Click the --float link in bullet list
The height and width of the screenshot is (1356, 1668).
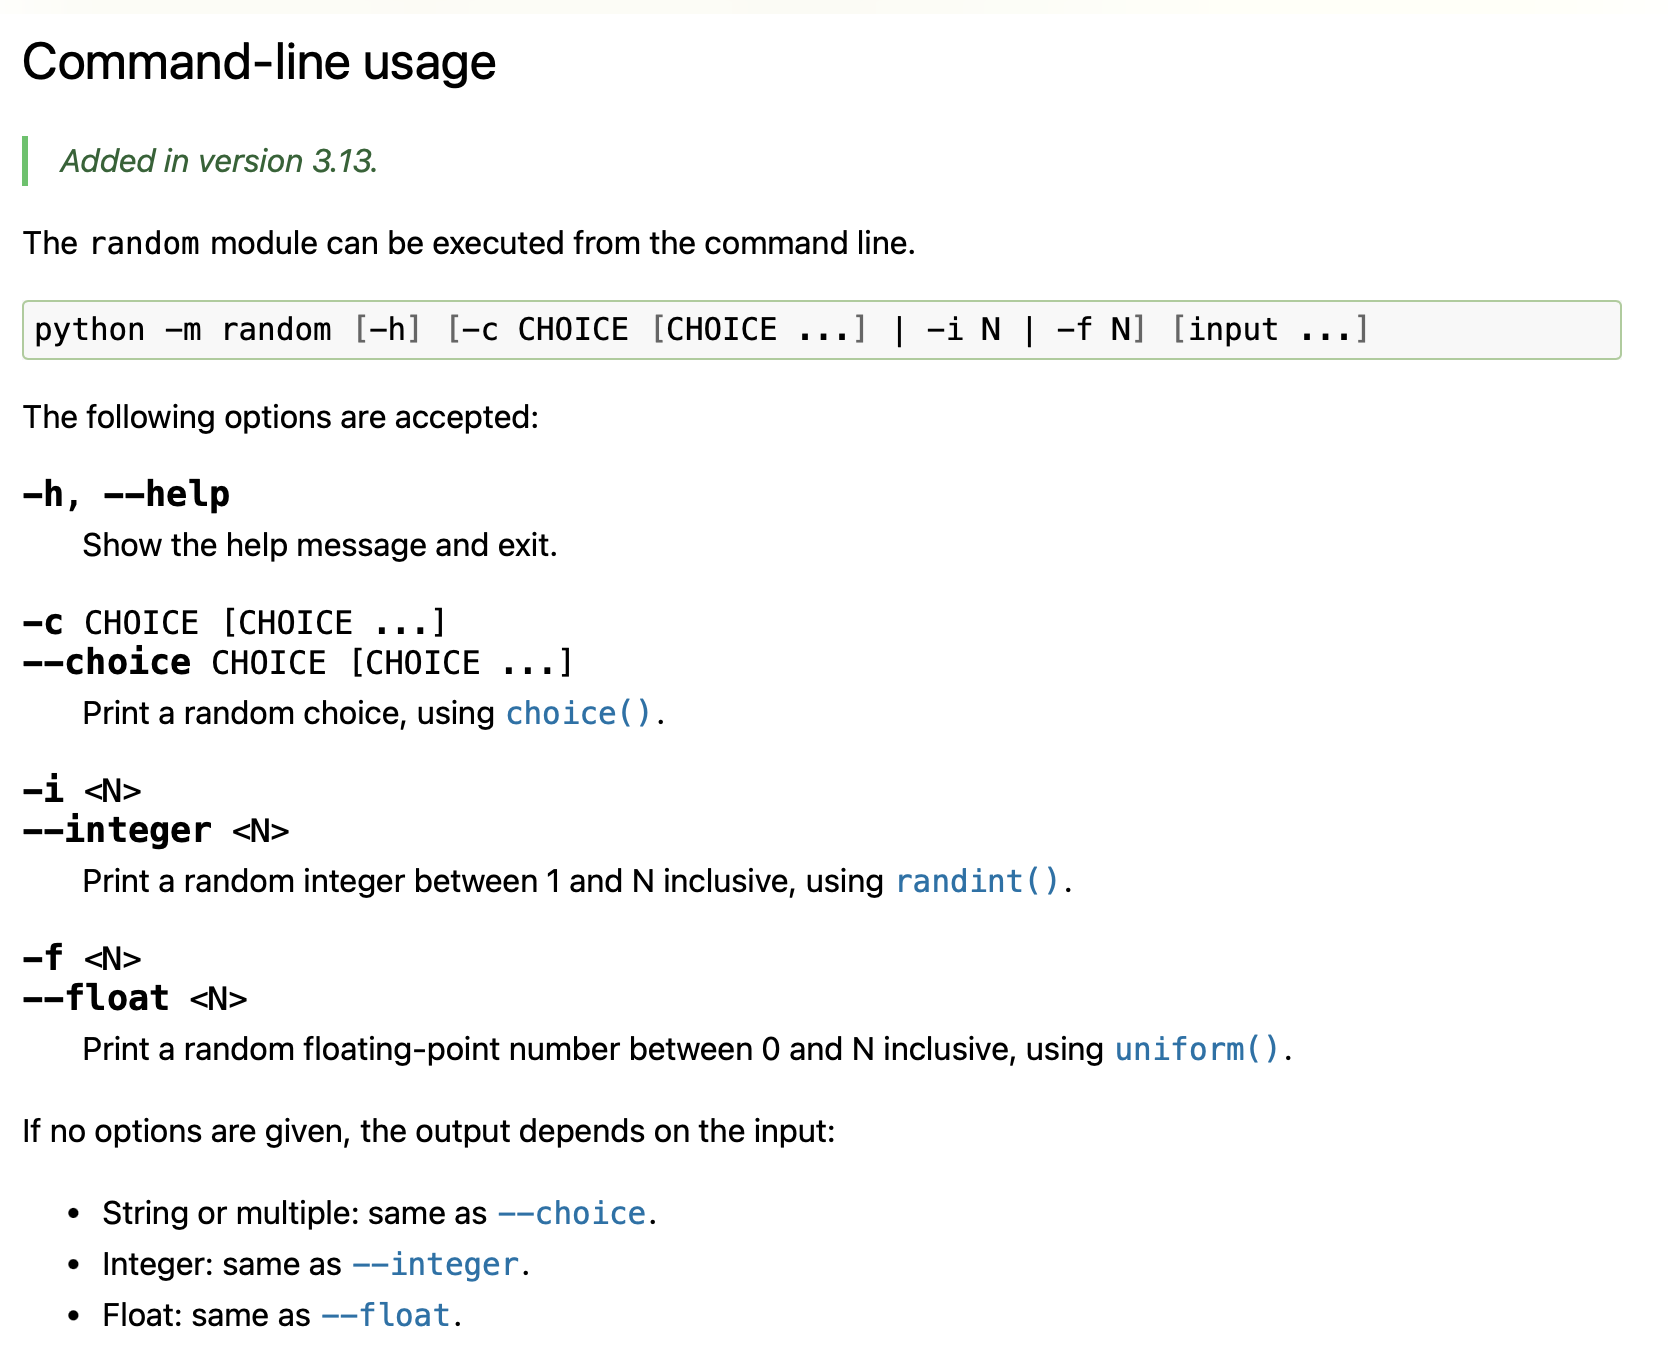click(386, 1316)
